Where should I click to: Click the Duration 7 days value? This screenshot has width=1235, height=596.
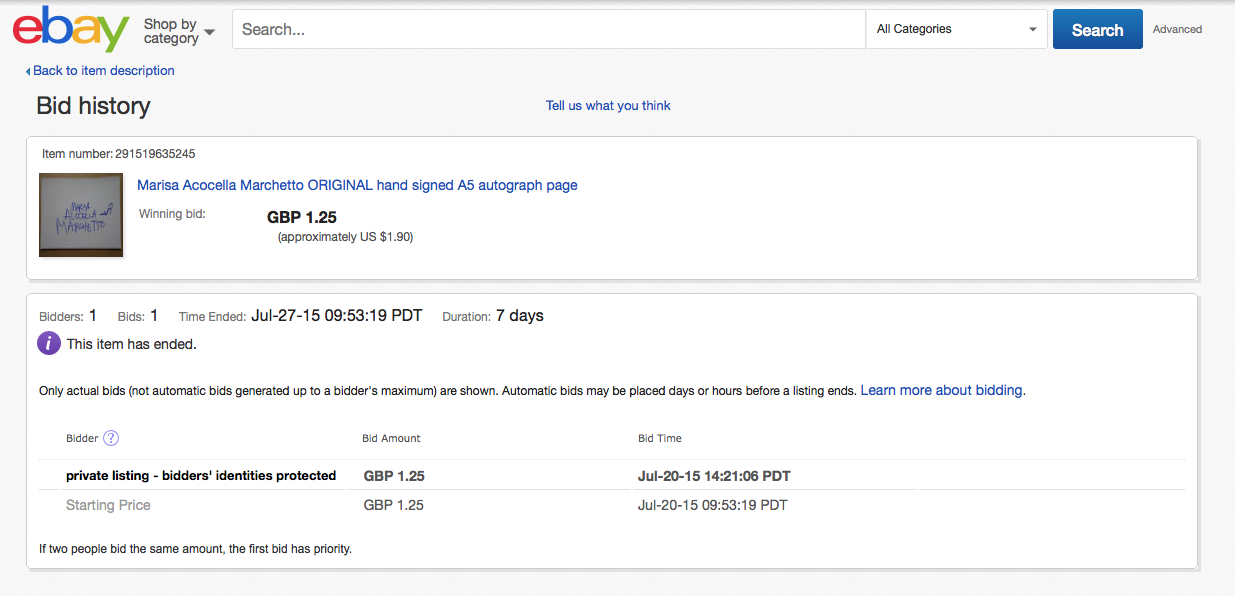(520, 316)
